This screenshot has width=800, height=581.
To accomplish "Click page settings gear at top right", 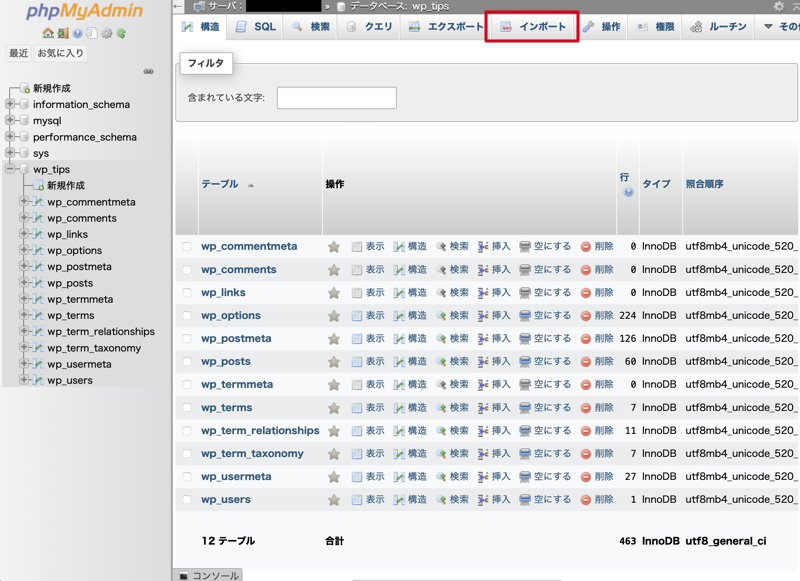I will tap(779, 6).
